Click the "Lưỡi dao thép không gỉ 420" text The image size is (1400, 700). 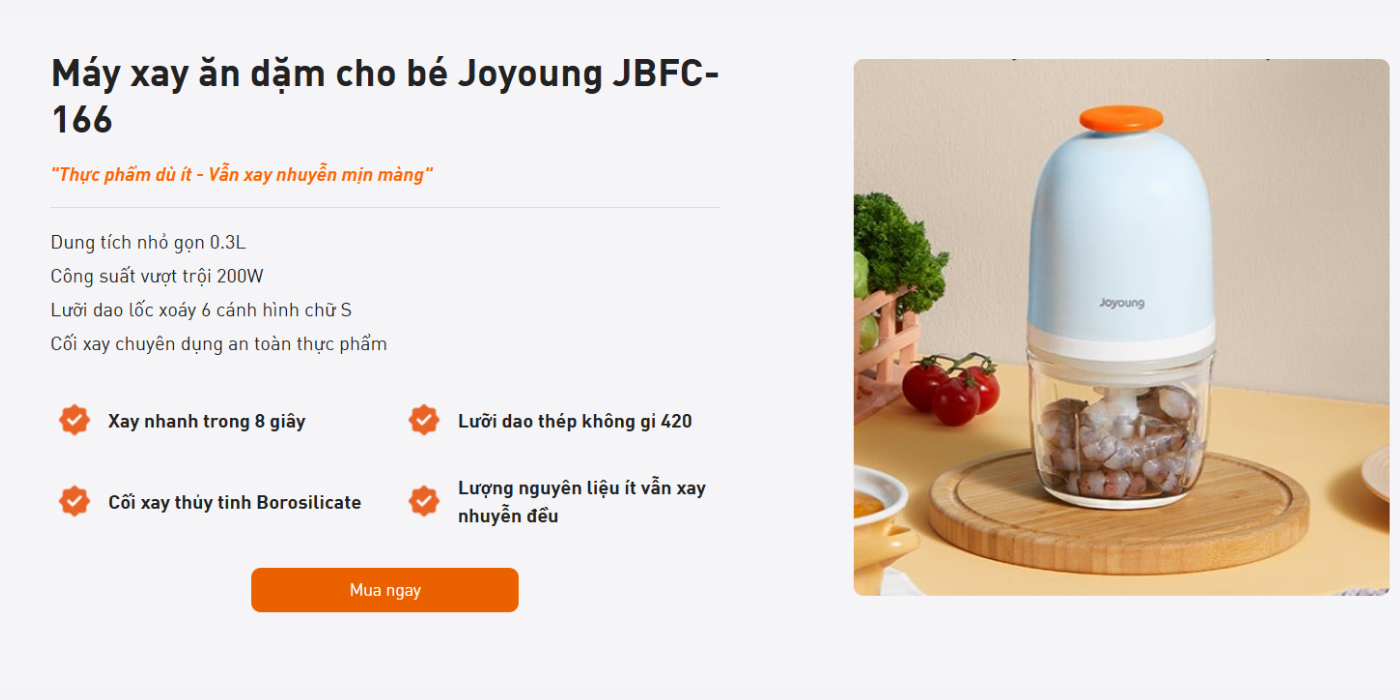pos(574,421)
